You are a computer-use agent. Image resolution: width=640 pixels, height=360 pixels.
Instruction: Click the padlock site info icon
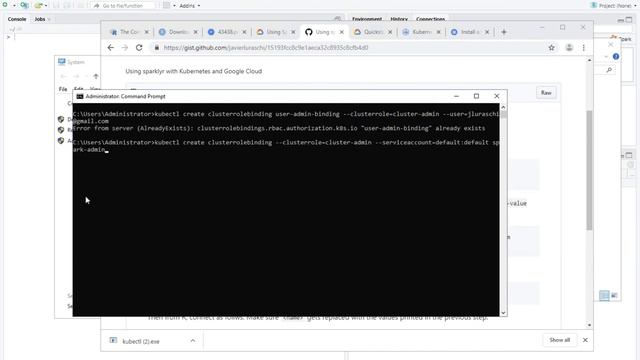click(x=157, y=48)
